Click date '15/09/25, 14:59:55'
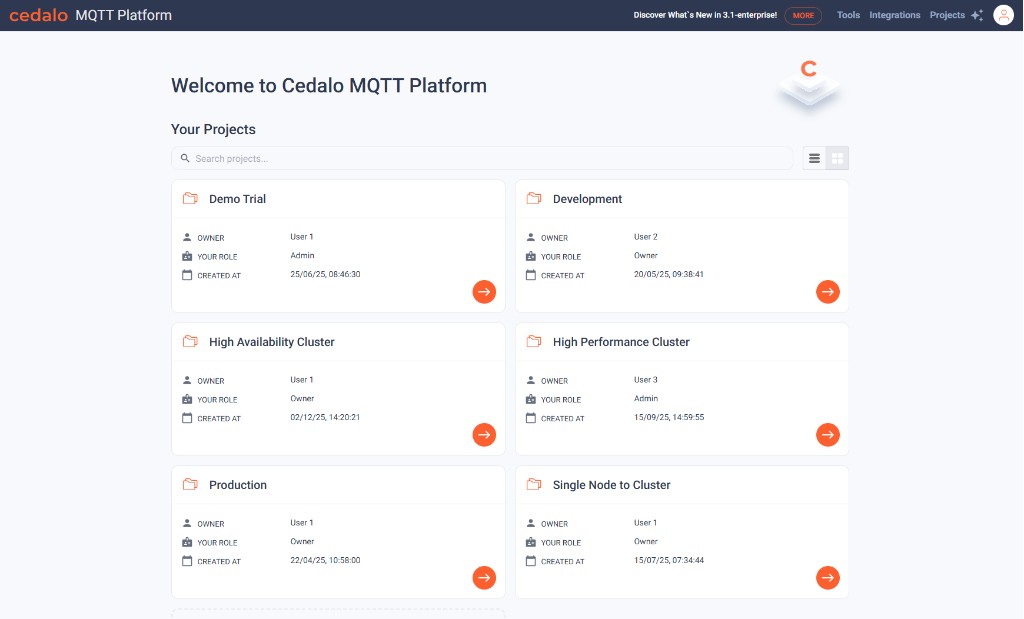The height and width of the screenshot is (619, 1024). 669,417
